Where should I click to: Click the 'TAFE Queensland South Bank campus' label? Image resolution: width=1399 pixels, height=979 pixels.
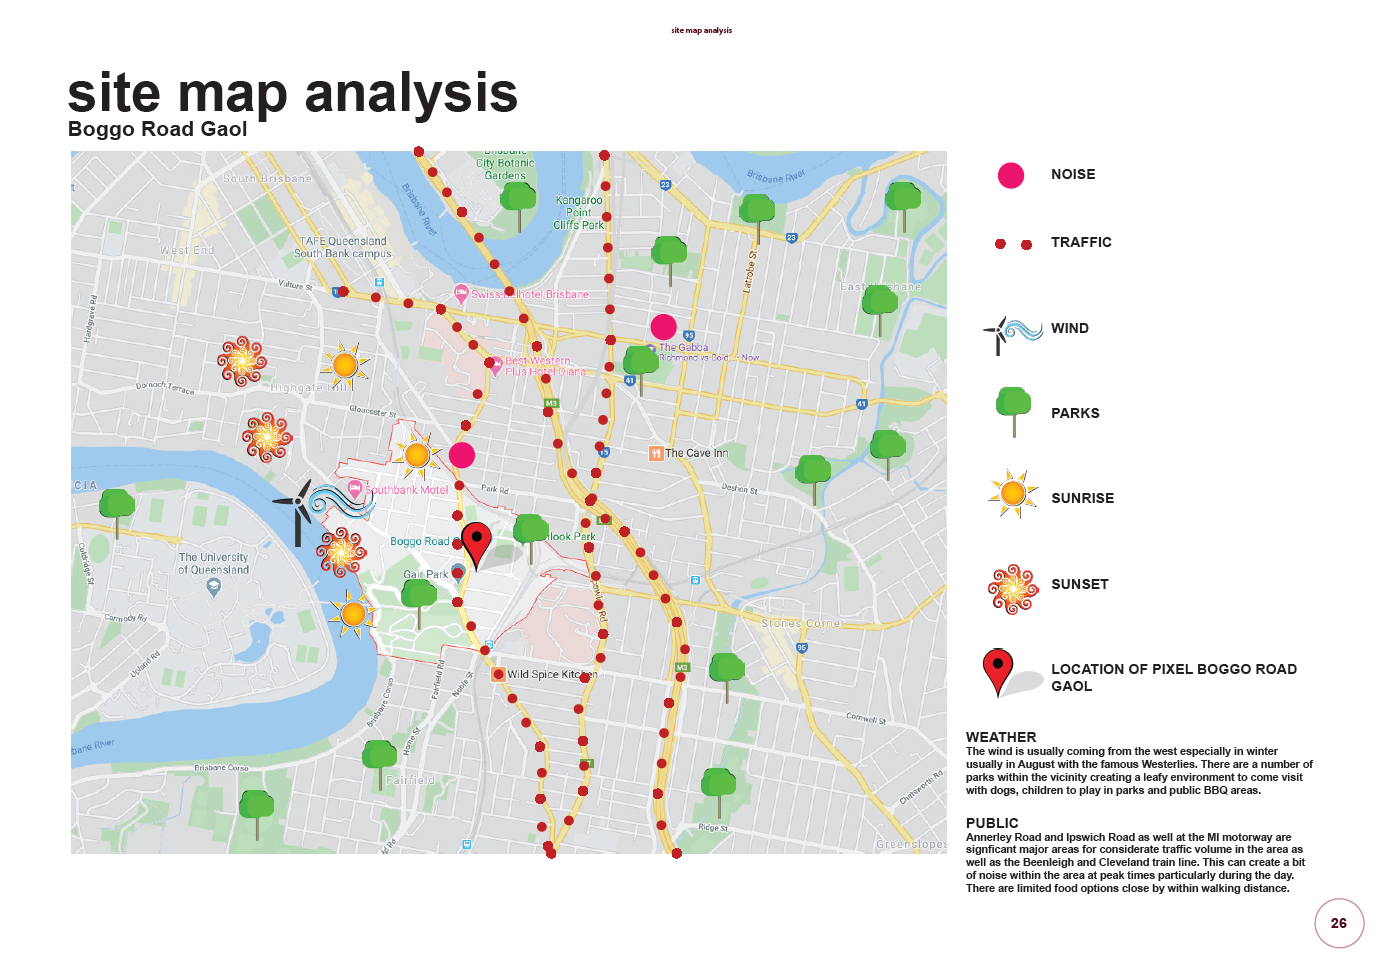tap(343, 247)
